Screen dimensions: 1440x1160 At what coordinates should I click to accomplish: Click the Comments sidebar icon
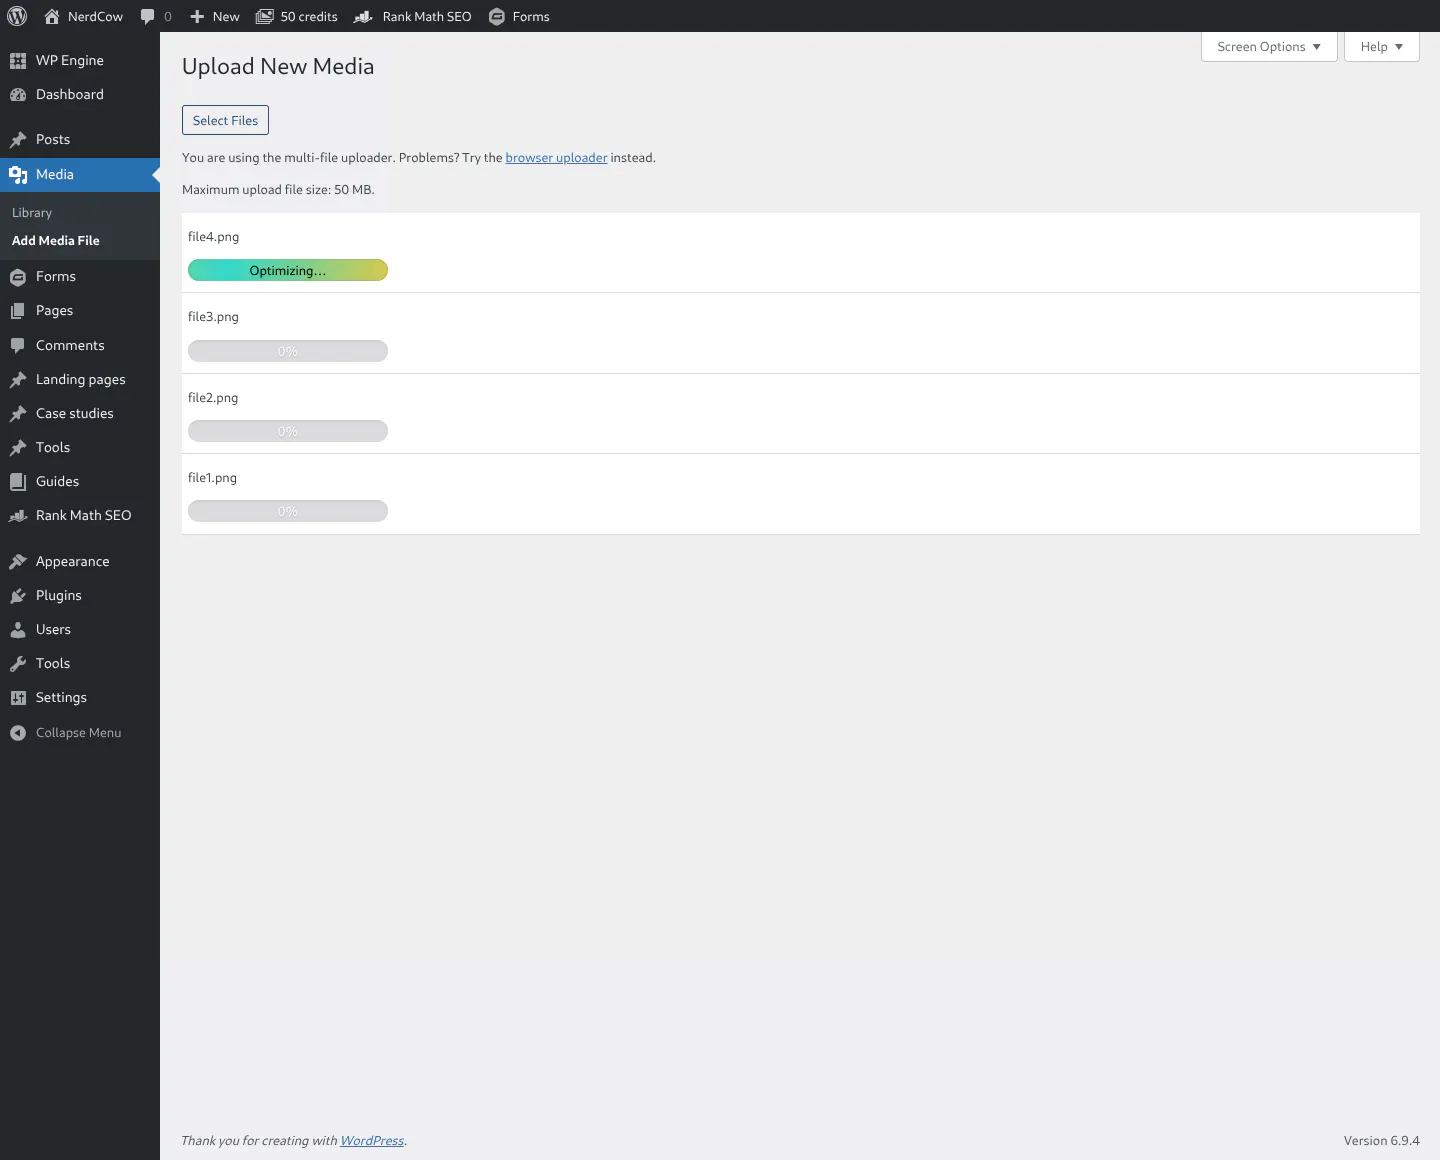coord(18,345)
